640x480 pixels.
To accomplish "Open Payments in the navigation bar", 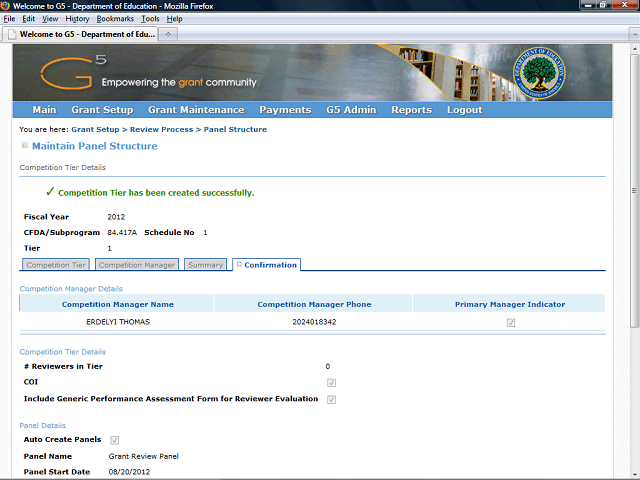I will point(285,110).
